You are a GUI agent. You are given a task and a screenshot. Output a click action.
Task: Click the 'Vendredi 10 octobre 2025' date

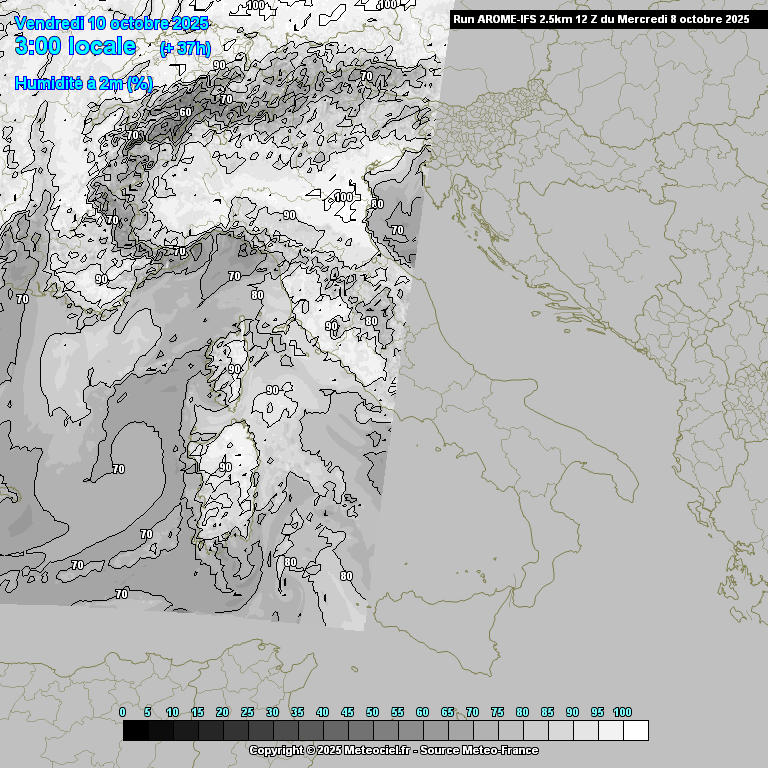(x=113, y=23)
